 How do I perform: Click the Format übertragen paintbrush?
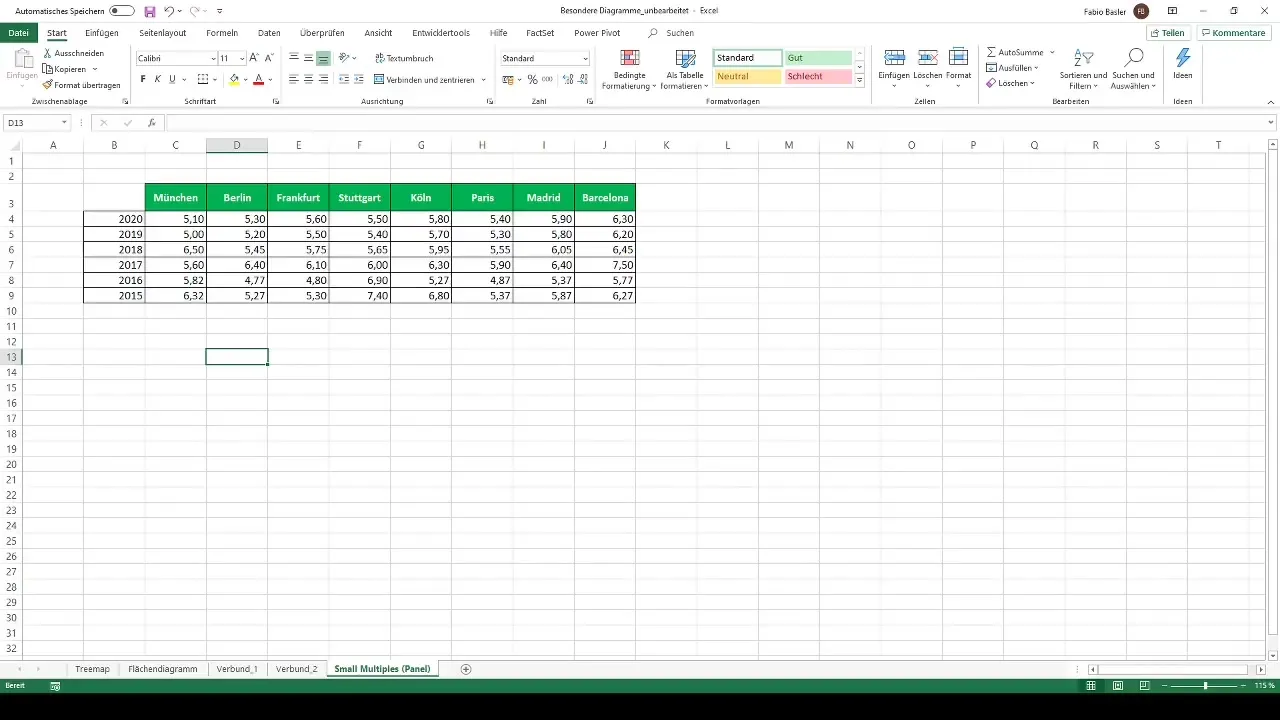tap(48, 85)
